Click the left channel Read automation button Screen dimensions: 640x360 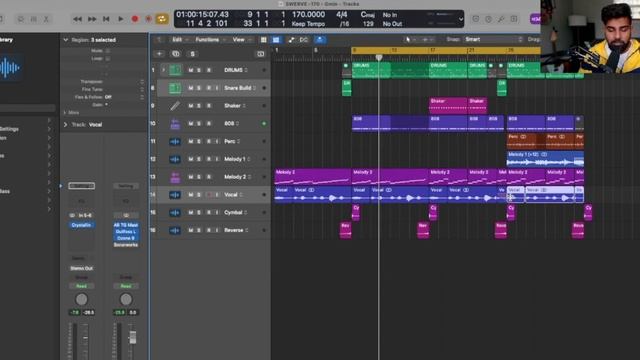coord(81,286)
